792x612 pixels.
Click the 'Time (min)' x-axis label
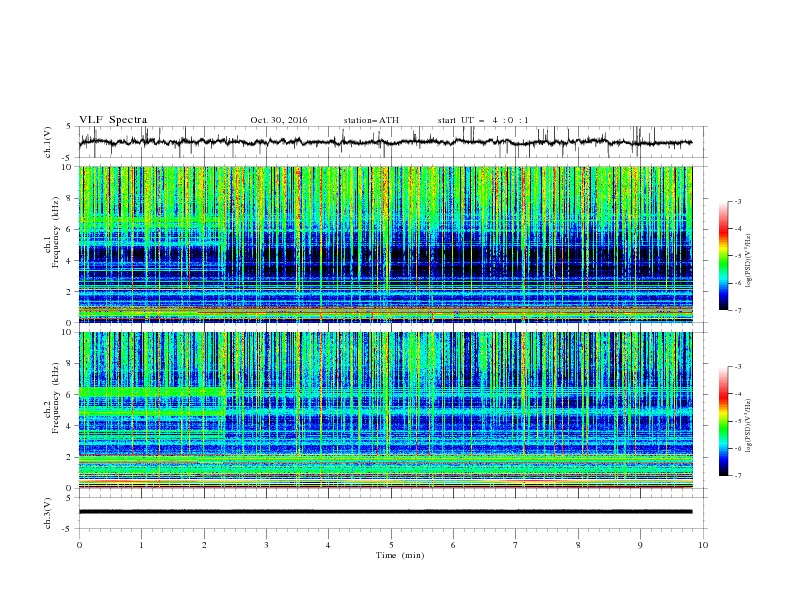(x=400, y=555)
